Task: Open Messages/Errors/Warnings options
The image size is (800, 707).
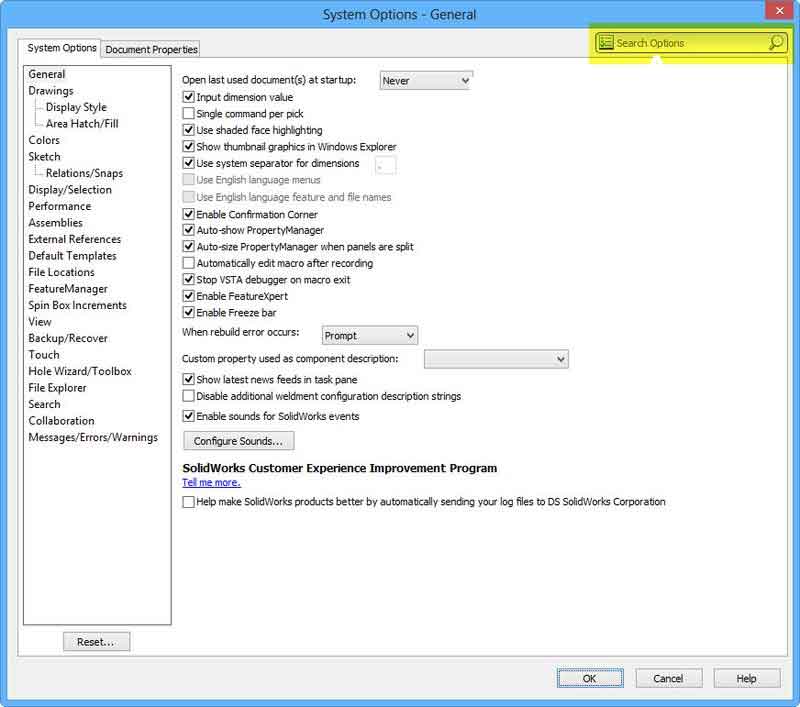Action: (93, 437)
